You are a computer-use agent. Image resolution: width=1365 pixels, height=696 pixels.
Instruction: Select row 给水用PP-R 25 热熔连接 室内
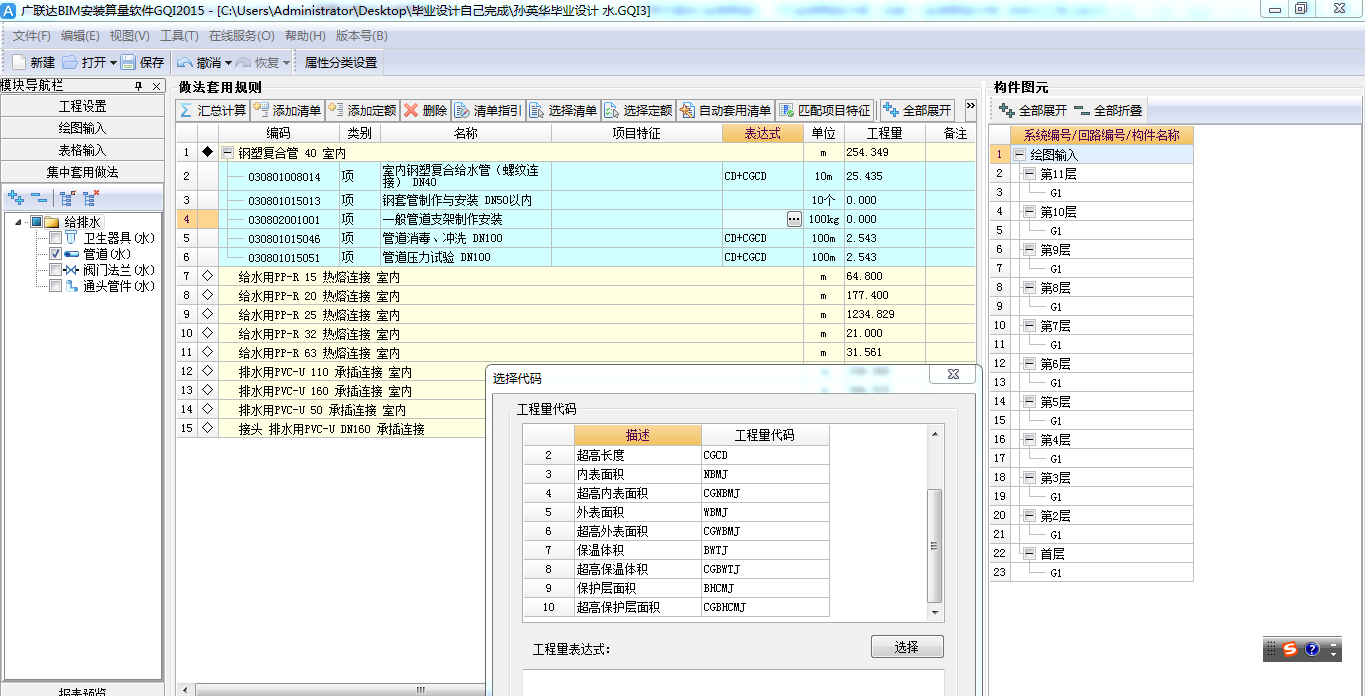(576, 314)
